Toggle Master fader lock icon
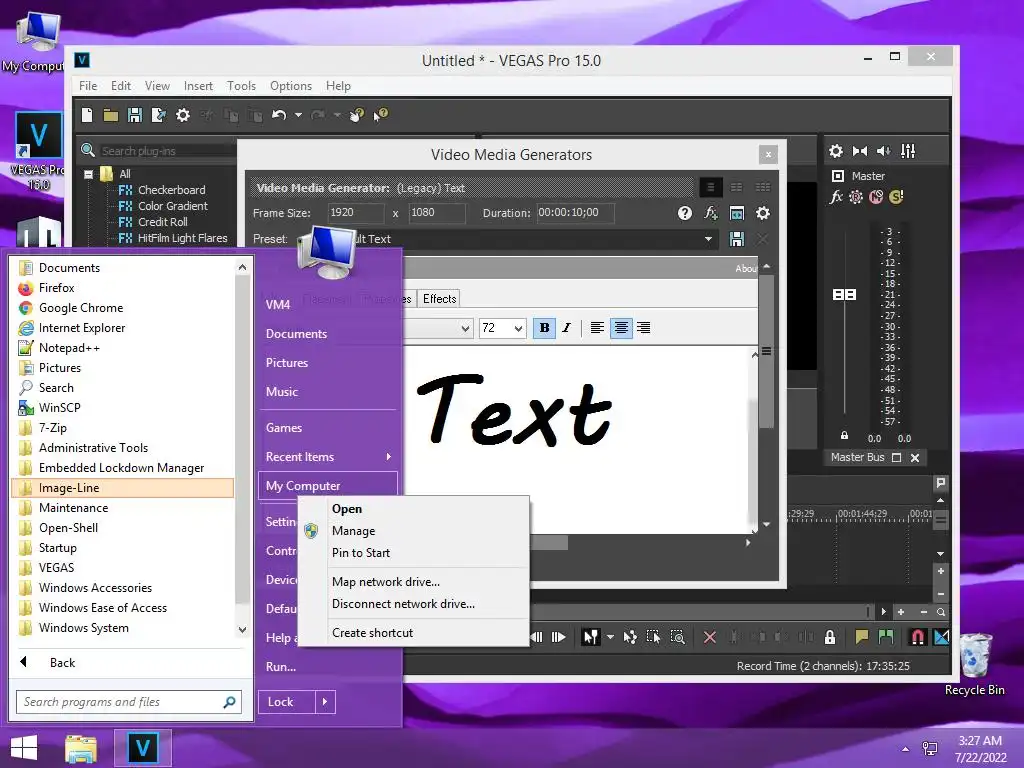This screenshot has height=768, width=1024. [844, 436]
